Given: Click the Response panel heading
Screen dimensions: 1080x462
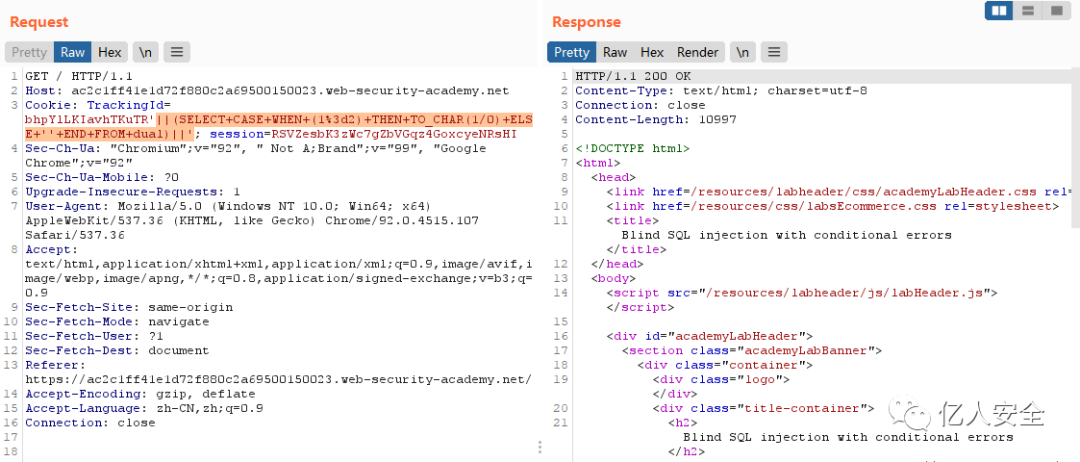Looking at the screenshot, I should point(586,21).
